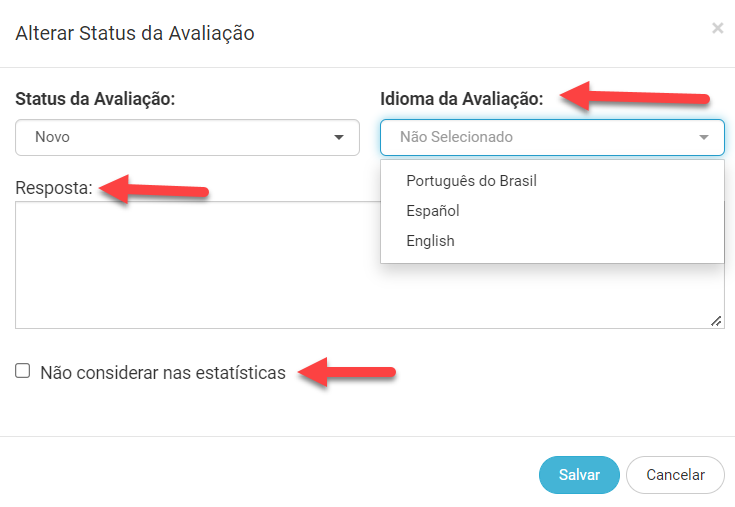This screenshot has height=507, width=735.
Task: Click the Status da Avaliação label
Action: [x=96, y=99]
